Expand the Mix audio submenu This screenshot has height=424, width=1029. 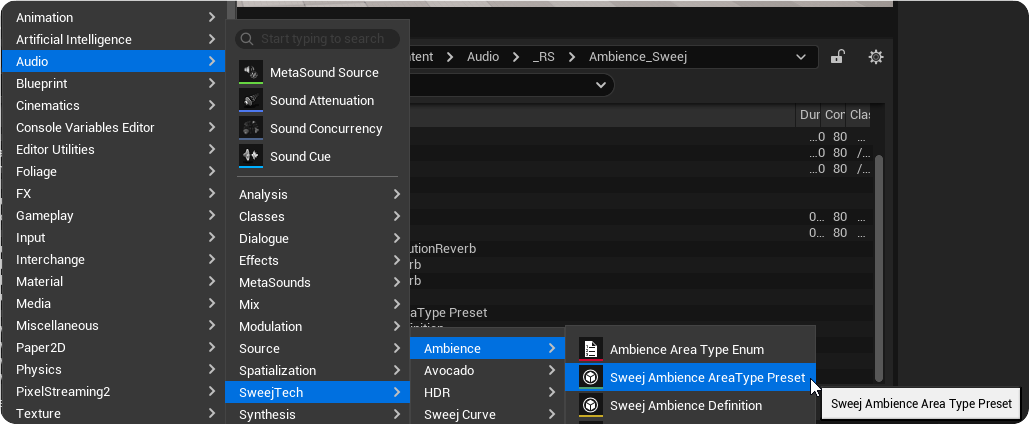[x=318, y=305]
